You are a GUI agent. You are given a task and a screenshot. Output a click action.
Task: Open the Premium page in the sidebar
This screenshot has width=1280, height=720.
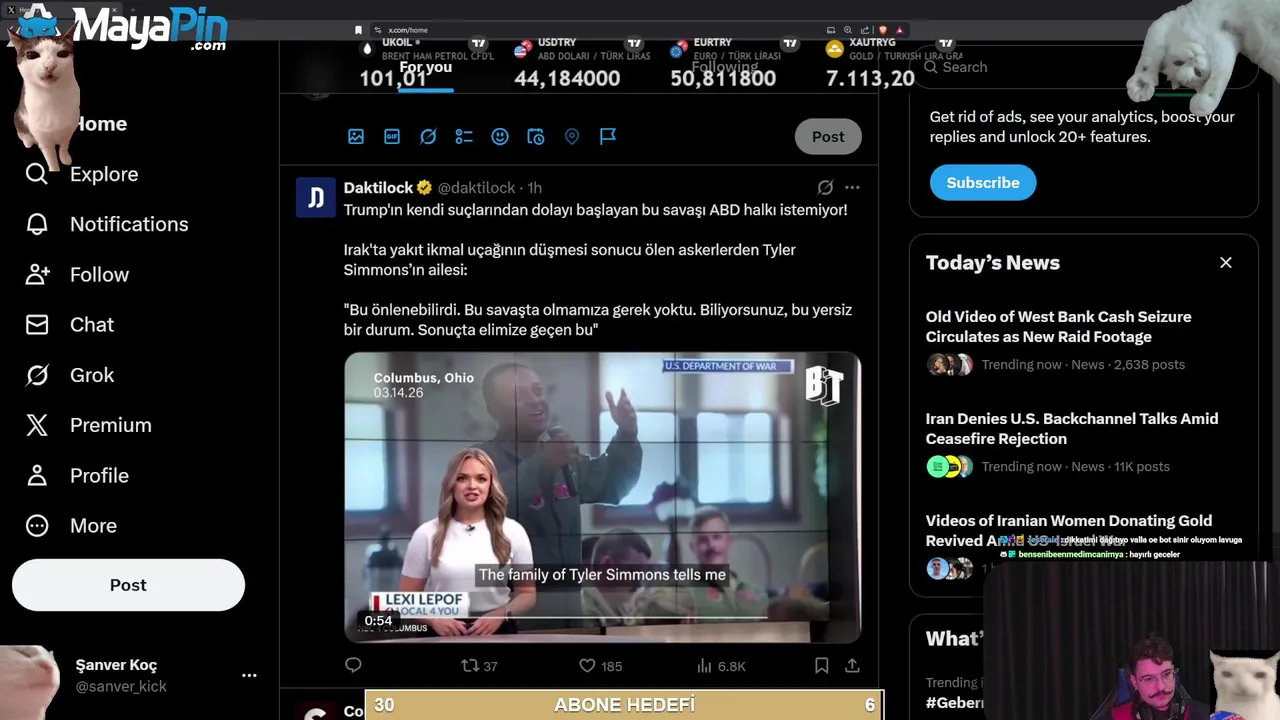88,425
